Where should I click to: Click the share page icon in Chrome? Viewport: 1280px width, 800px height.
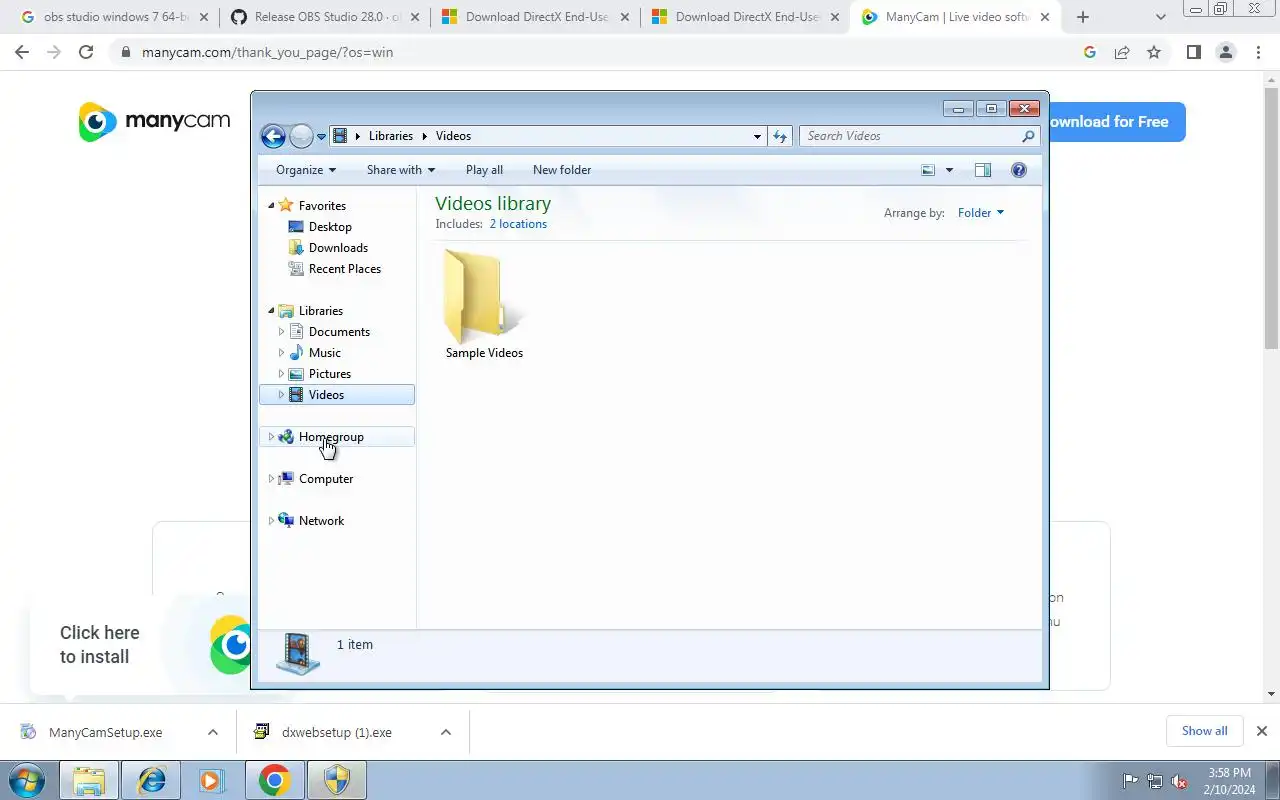[x=1122, y=52]
